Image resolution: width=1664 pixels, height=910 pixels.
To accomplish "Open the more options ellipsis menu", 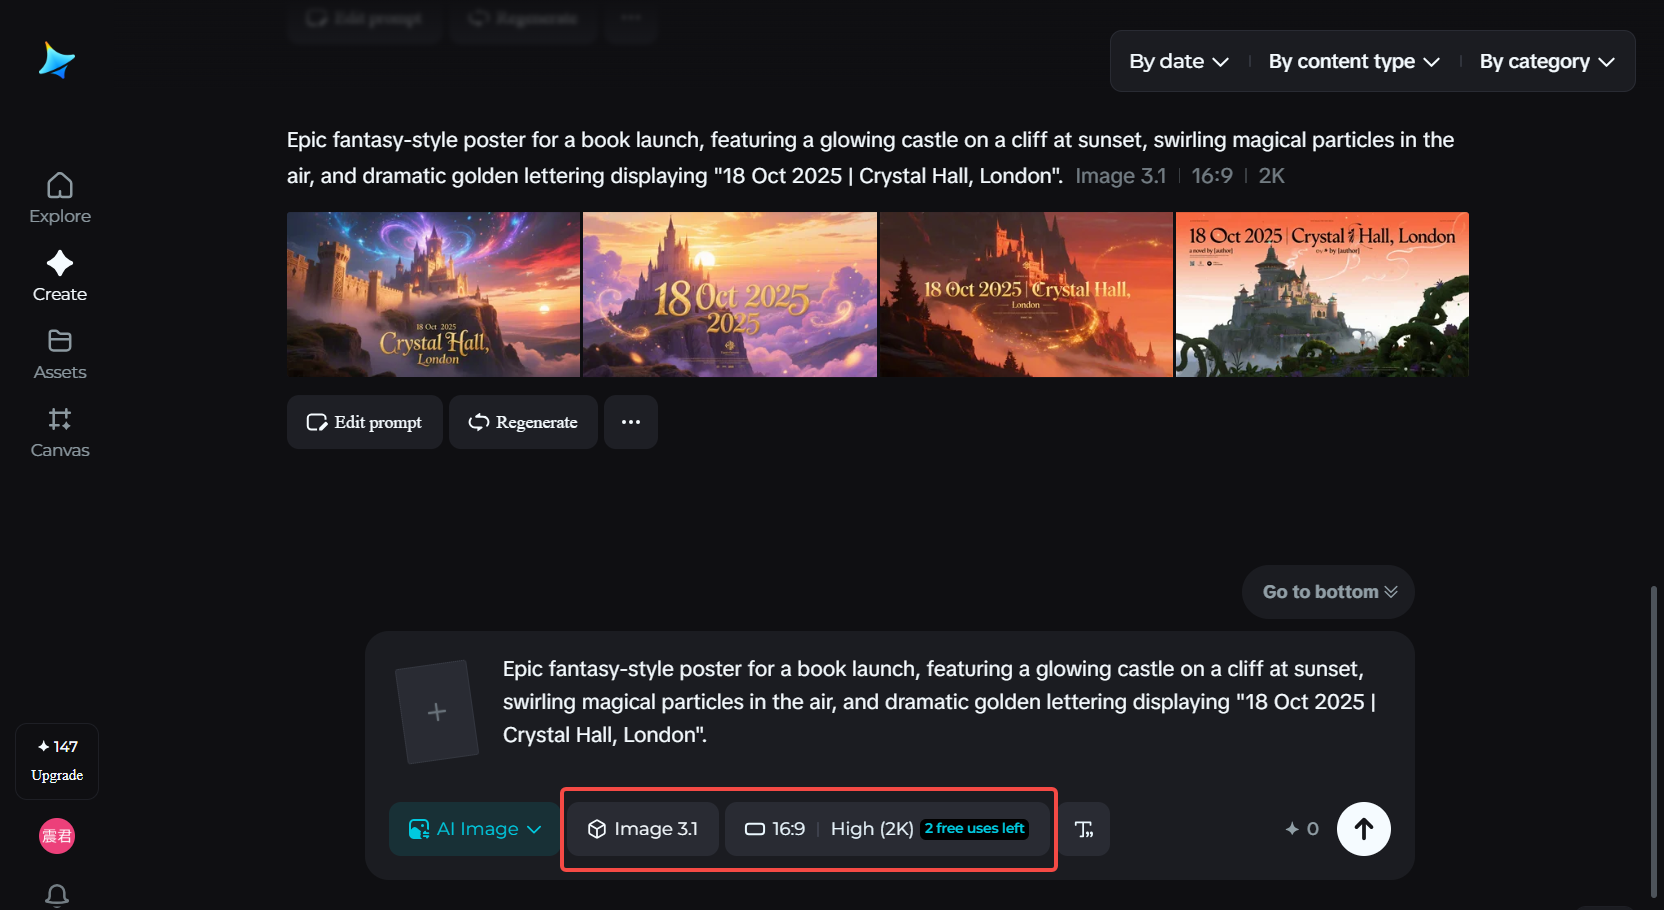I will (x=631, y=422).
